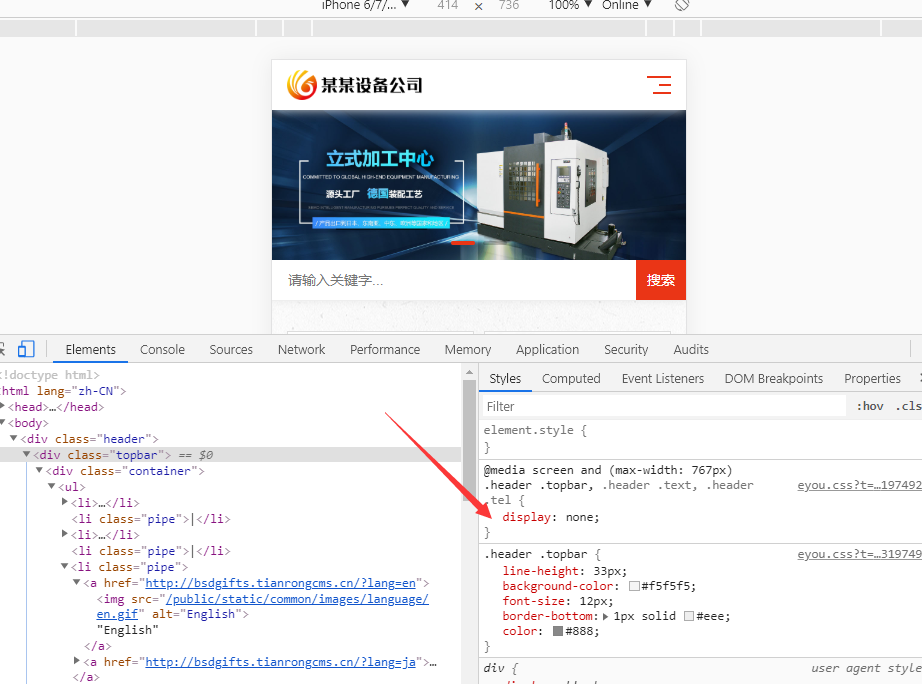This screenshot has height=684, width=922.
Task: Collapse the ul element node
Action: pos(52,486)
